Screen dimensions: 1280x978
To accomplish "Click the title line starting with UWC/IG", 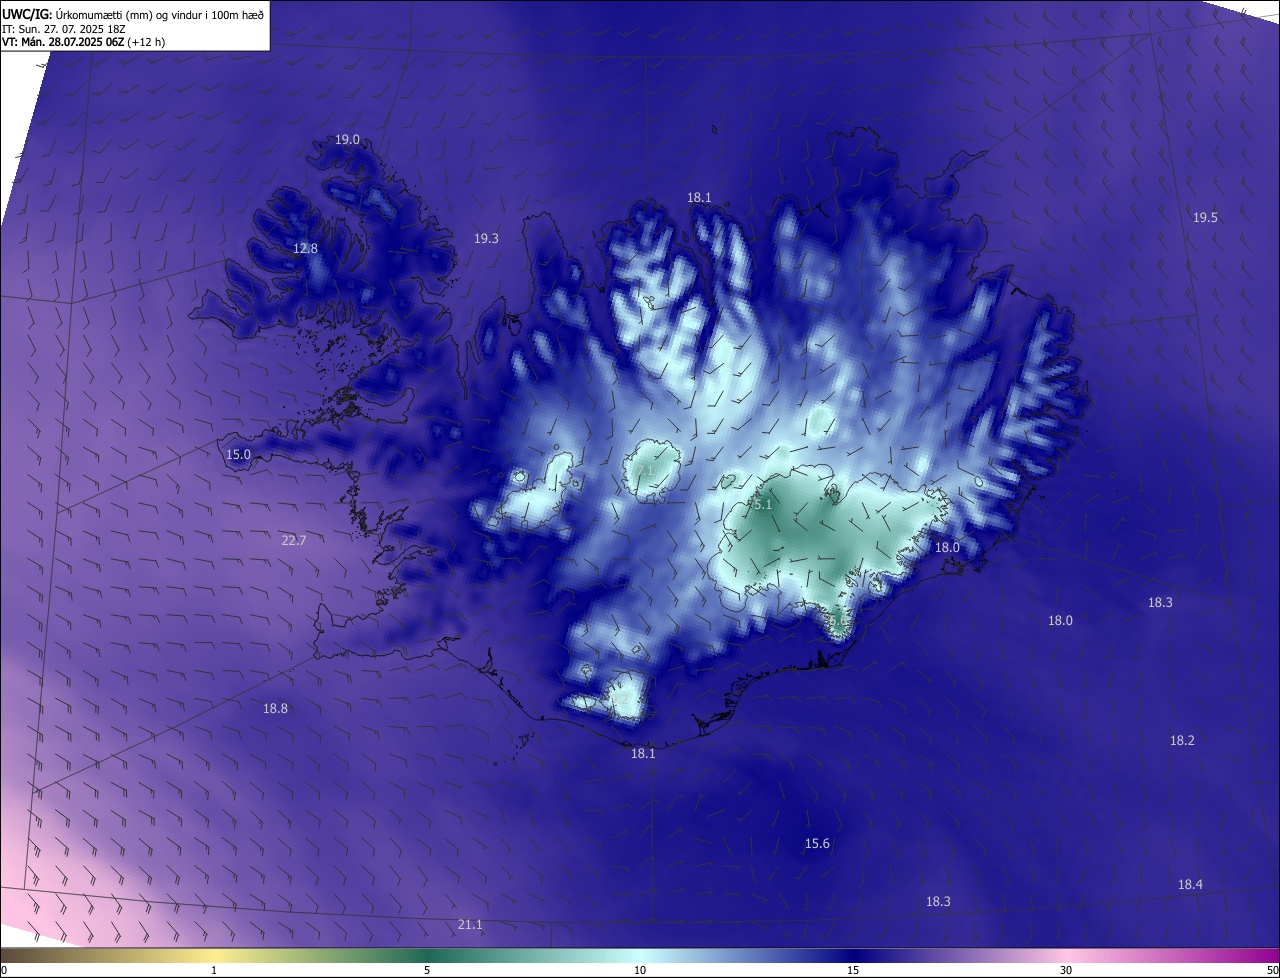I will (134, 13).
